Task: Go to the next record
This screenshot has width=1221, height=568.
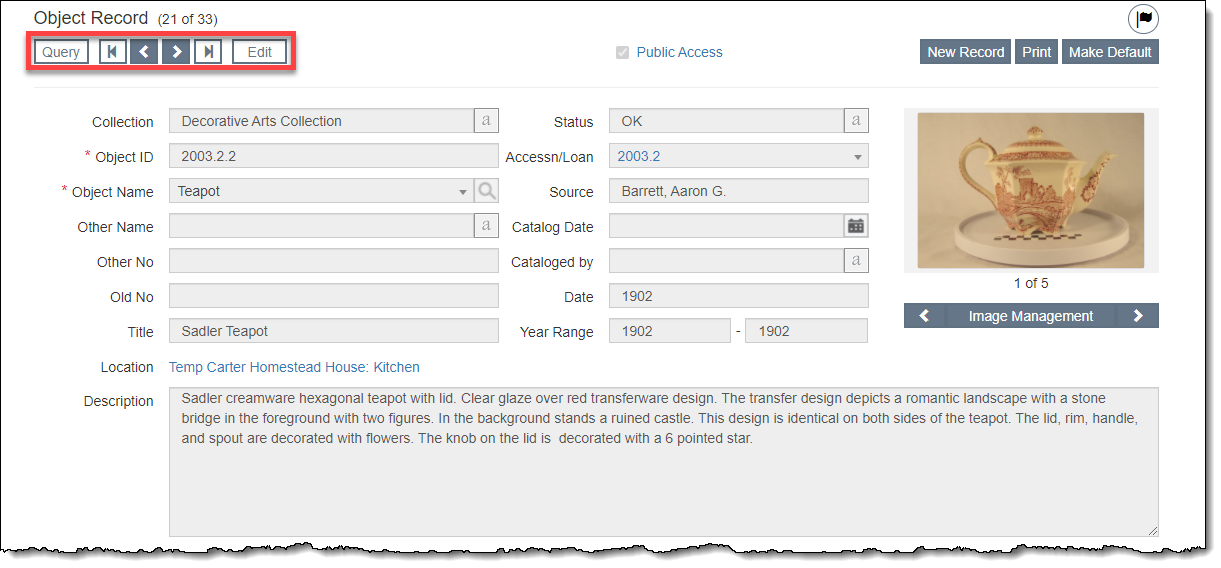Action: (x=176, y=52)
